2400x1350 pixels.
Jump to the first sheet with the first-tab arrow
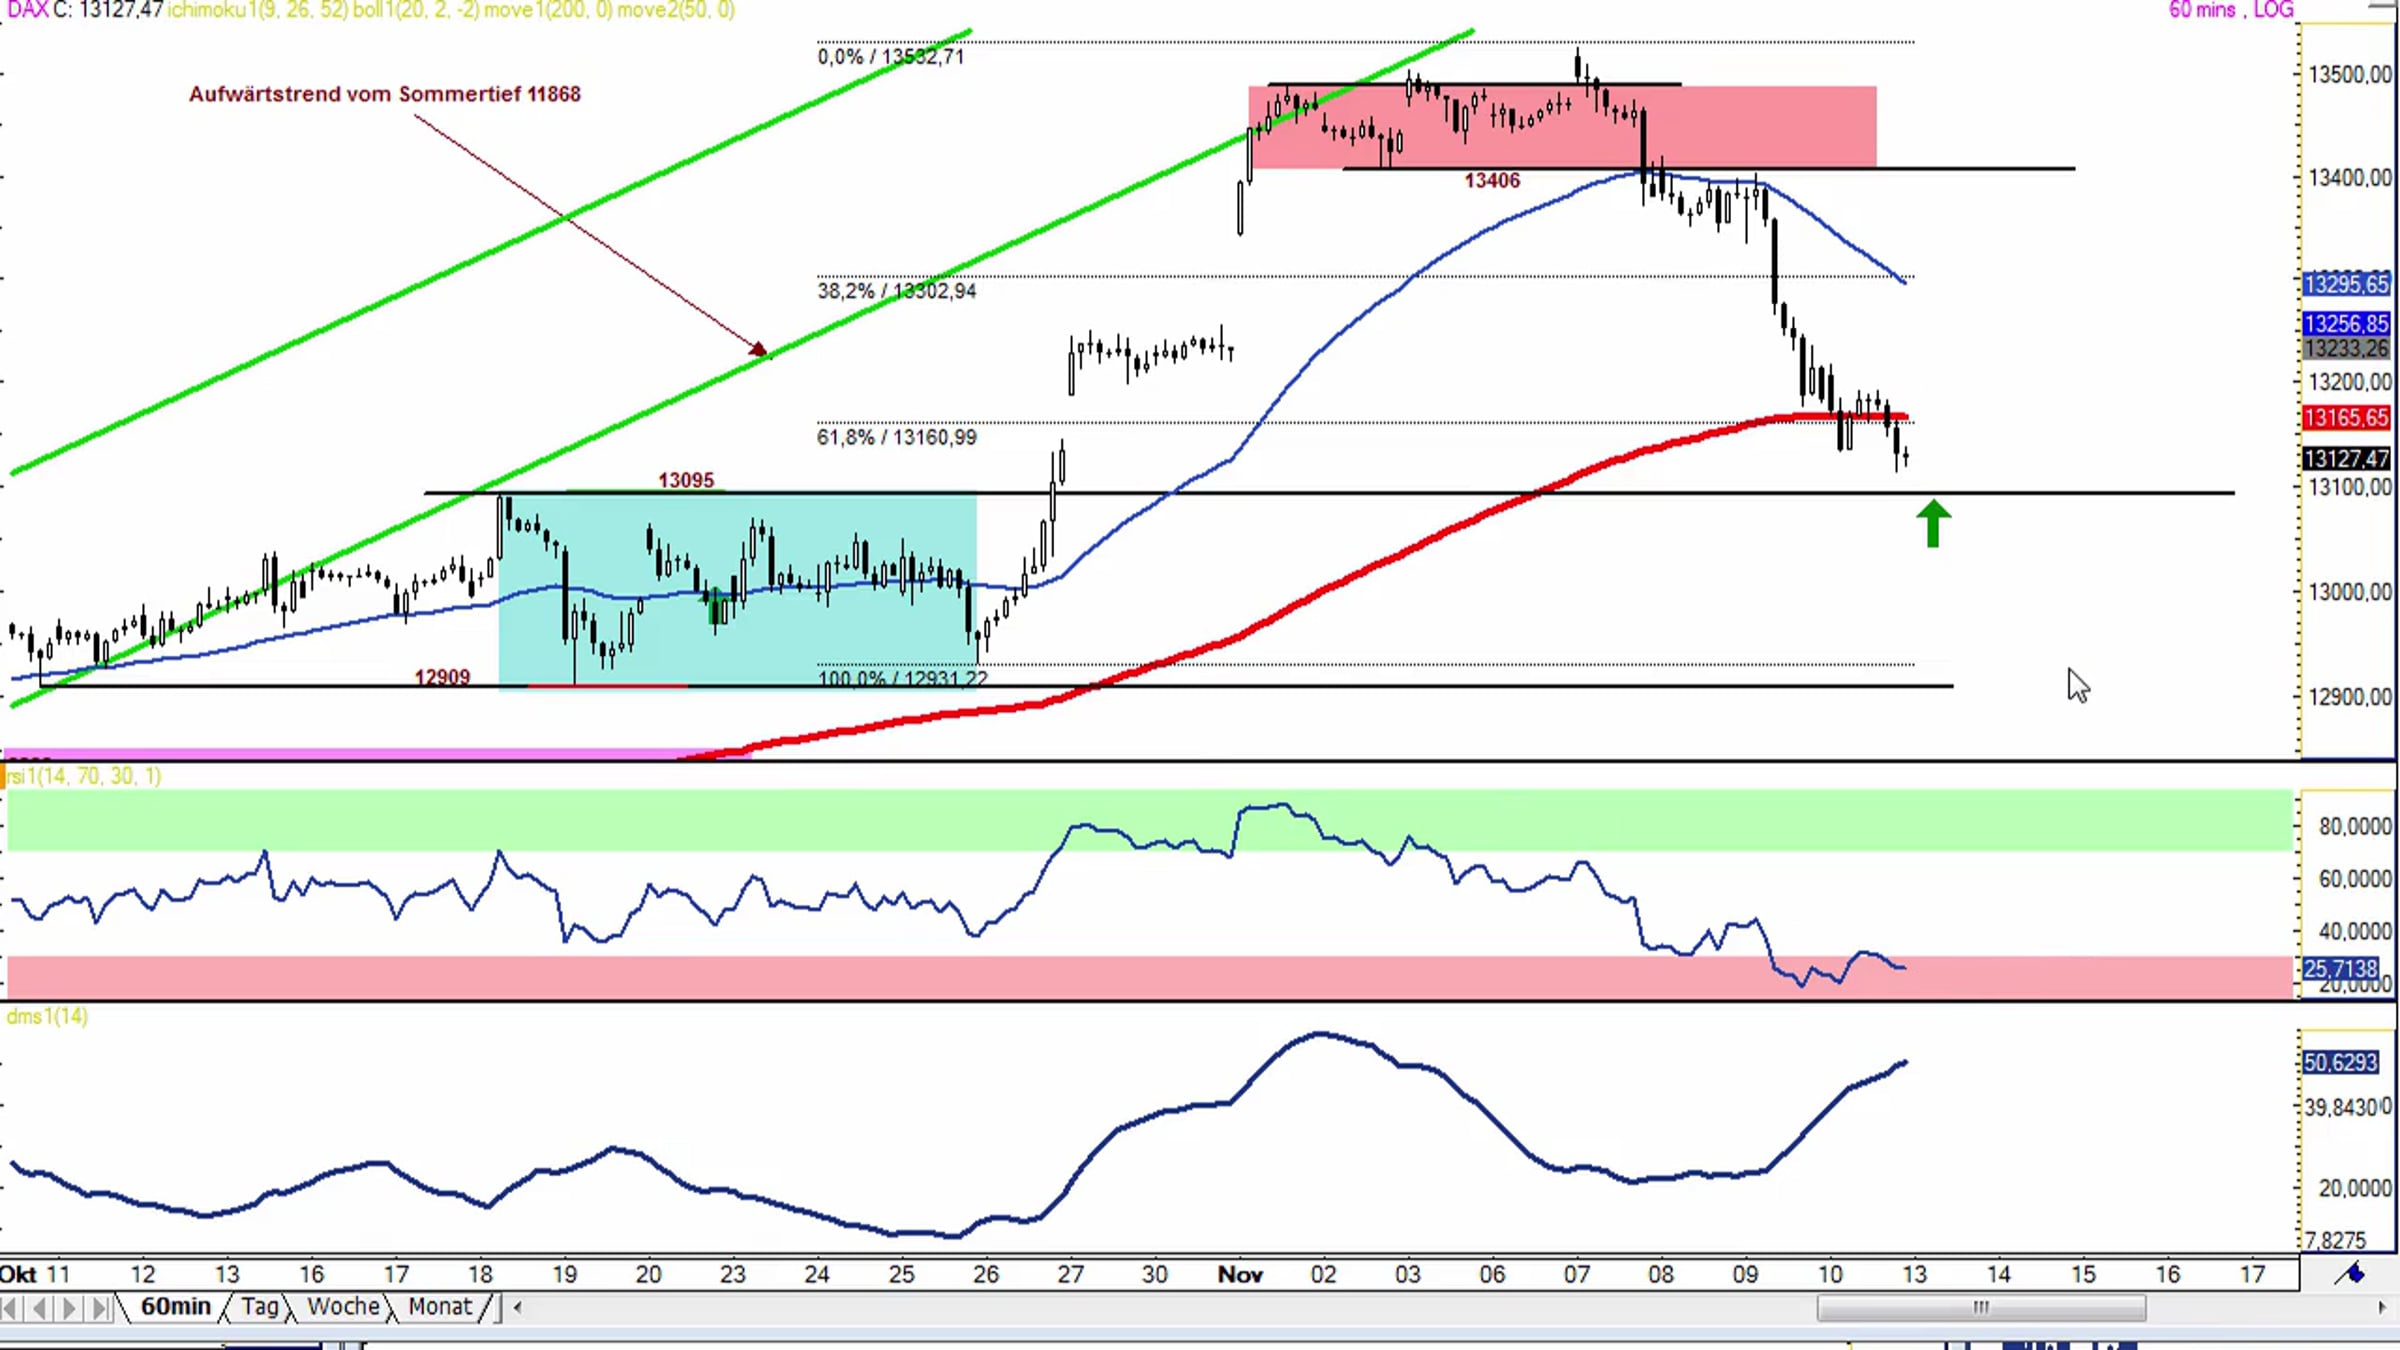click(11, 1308)
